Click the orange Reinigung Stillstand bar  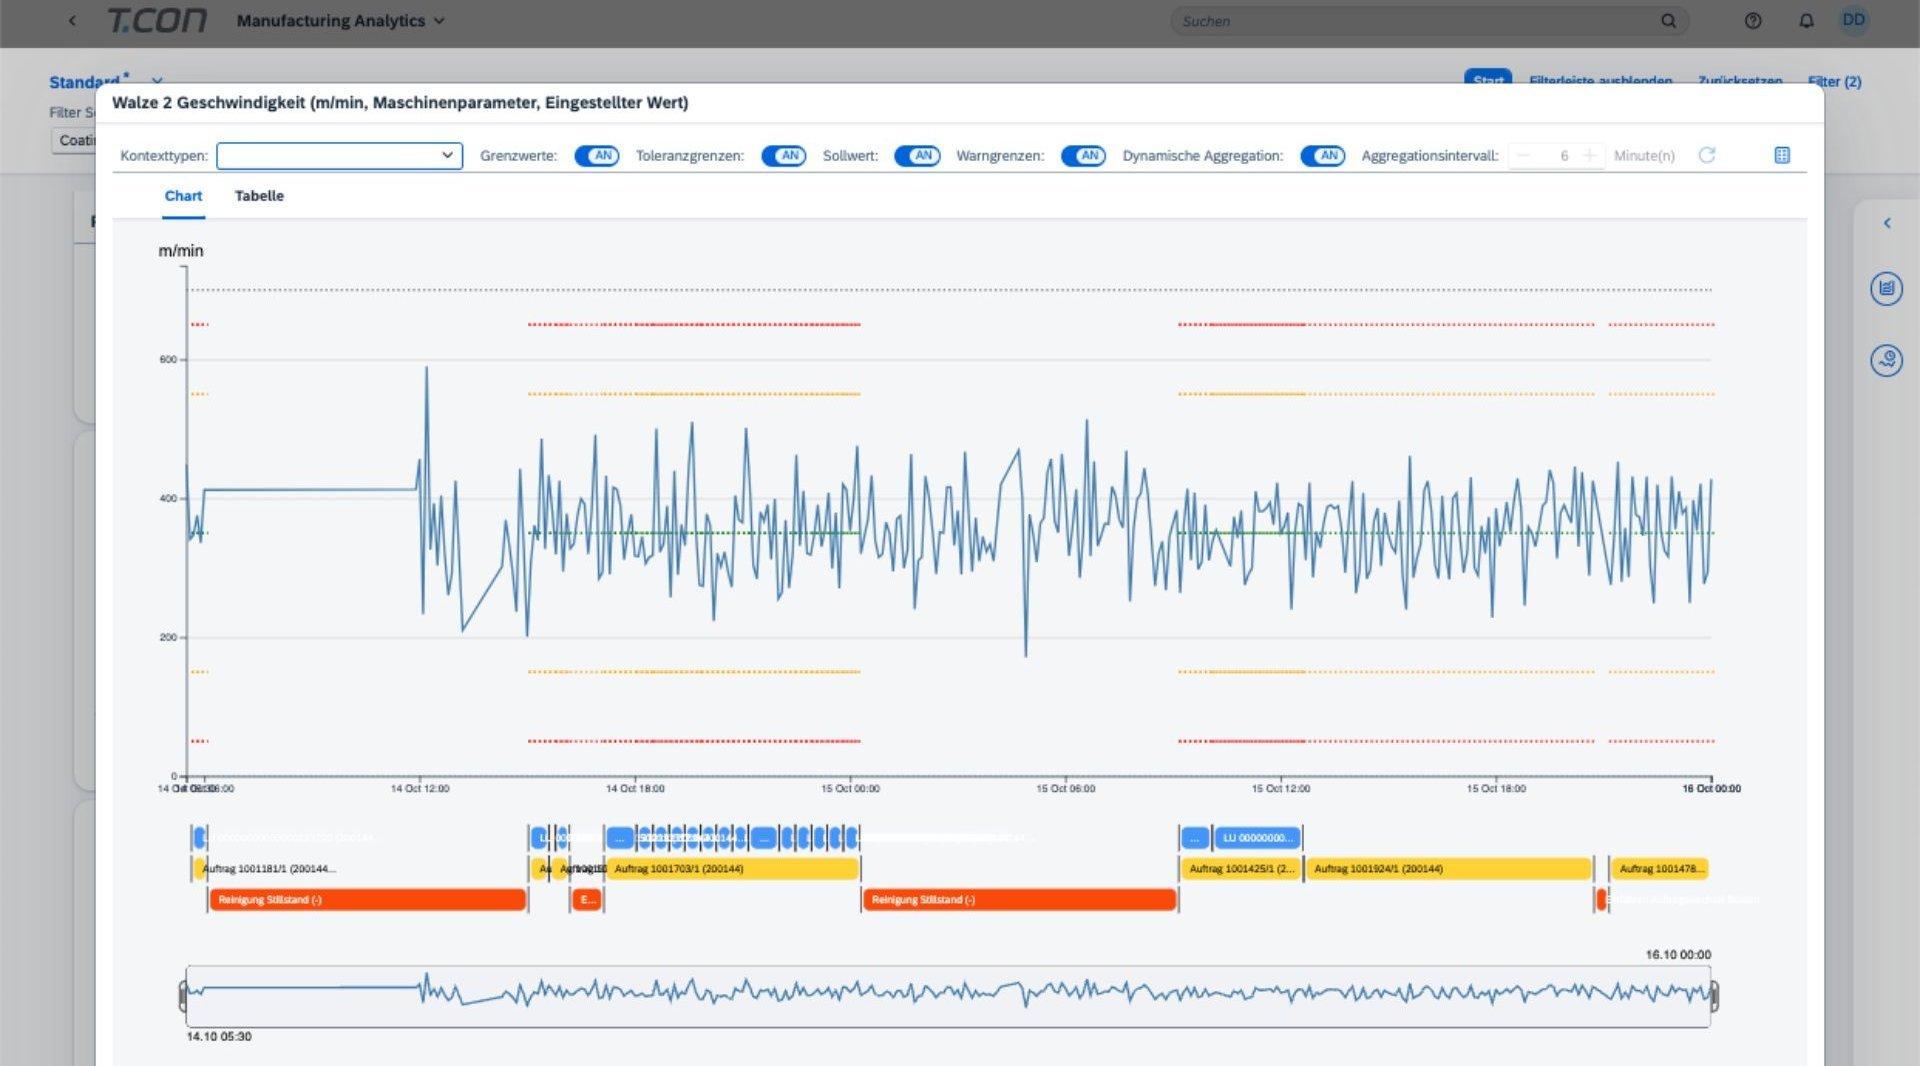point(367,900)
